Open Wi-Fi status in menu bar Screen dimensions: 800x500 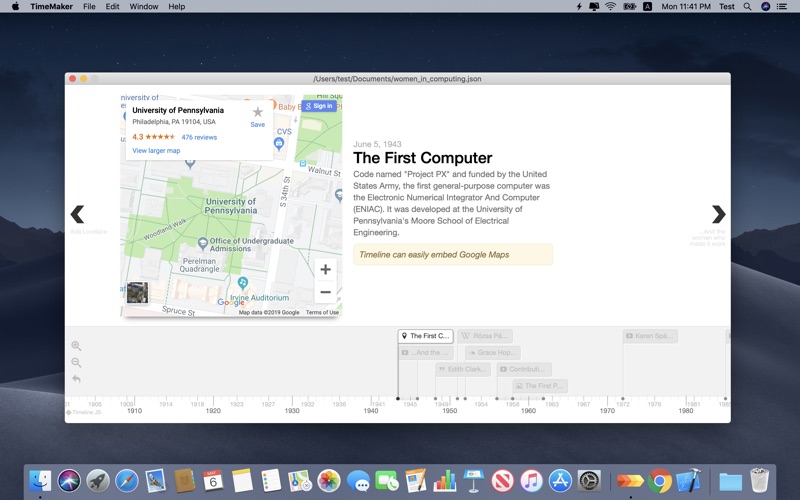pyautogui.click(x=611, y=7)
